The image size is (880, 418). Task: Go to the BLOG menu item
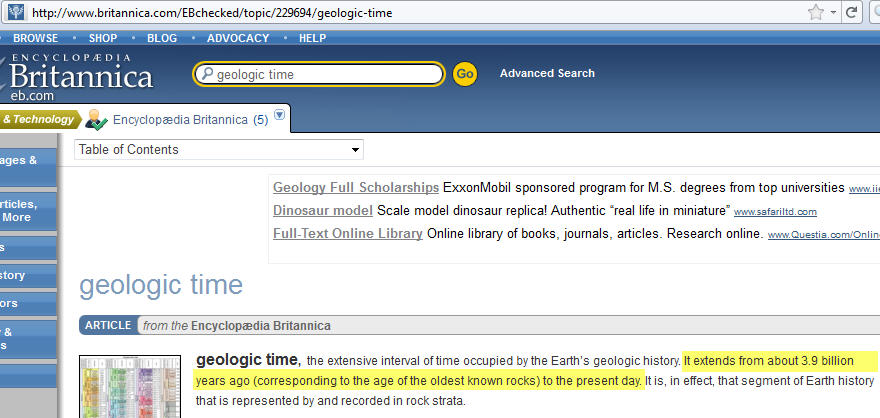(162, 38)
